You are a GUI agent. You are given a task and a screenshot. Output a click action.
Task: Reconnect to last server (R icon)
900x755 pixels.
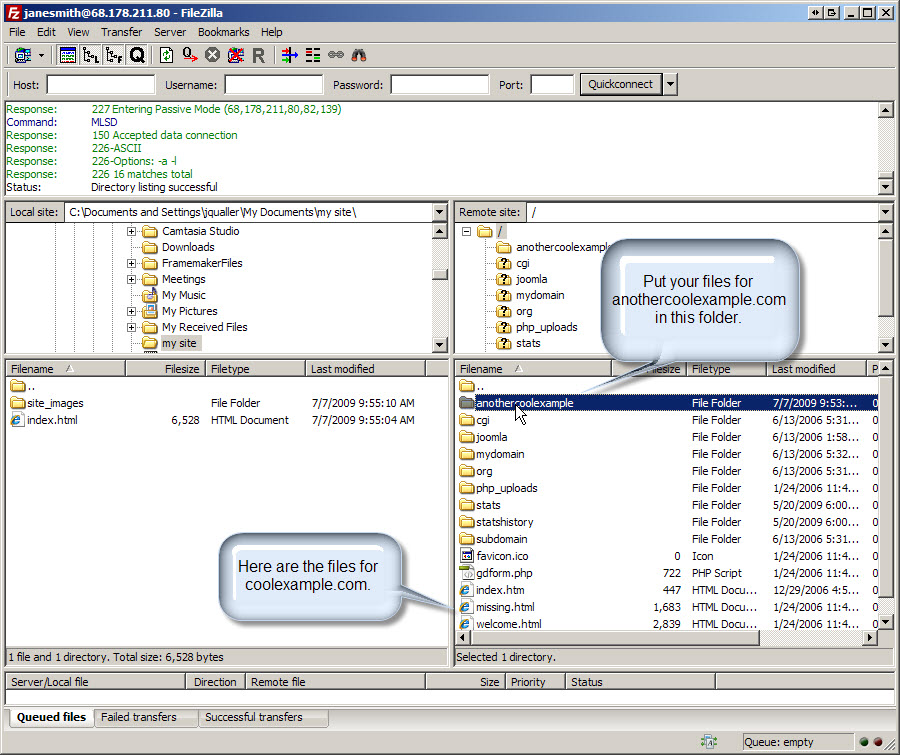click(258, 55)
